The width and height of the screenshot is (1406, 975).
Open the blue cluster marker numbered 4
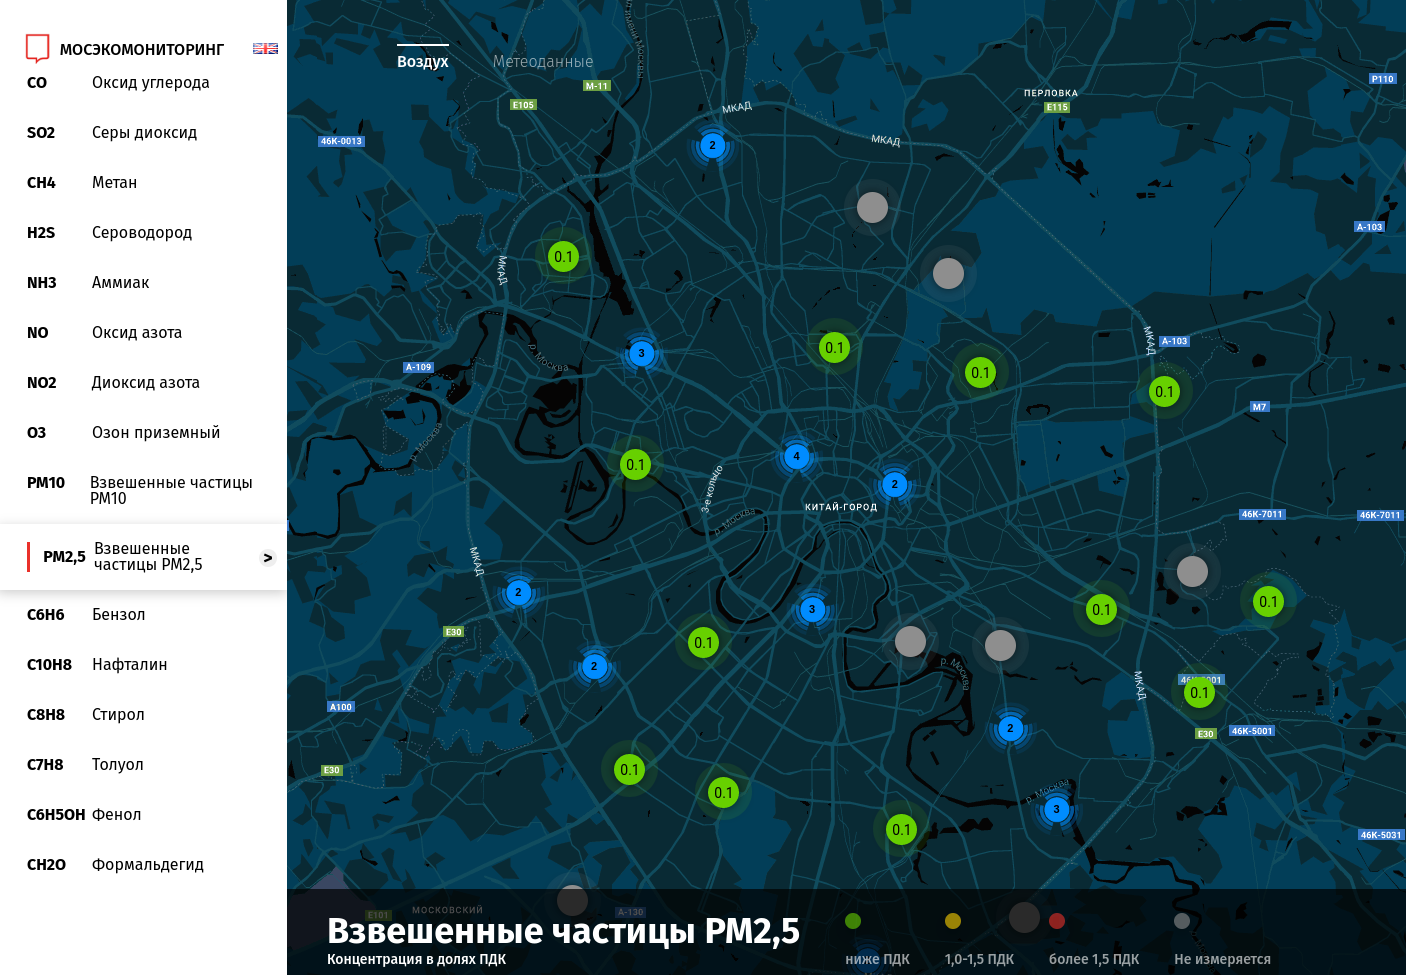[x=796, y=456]
